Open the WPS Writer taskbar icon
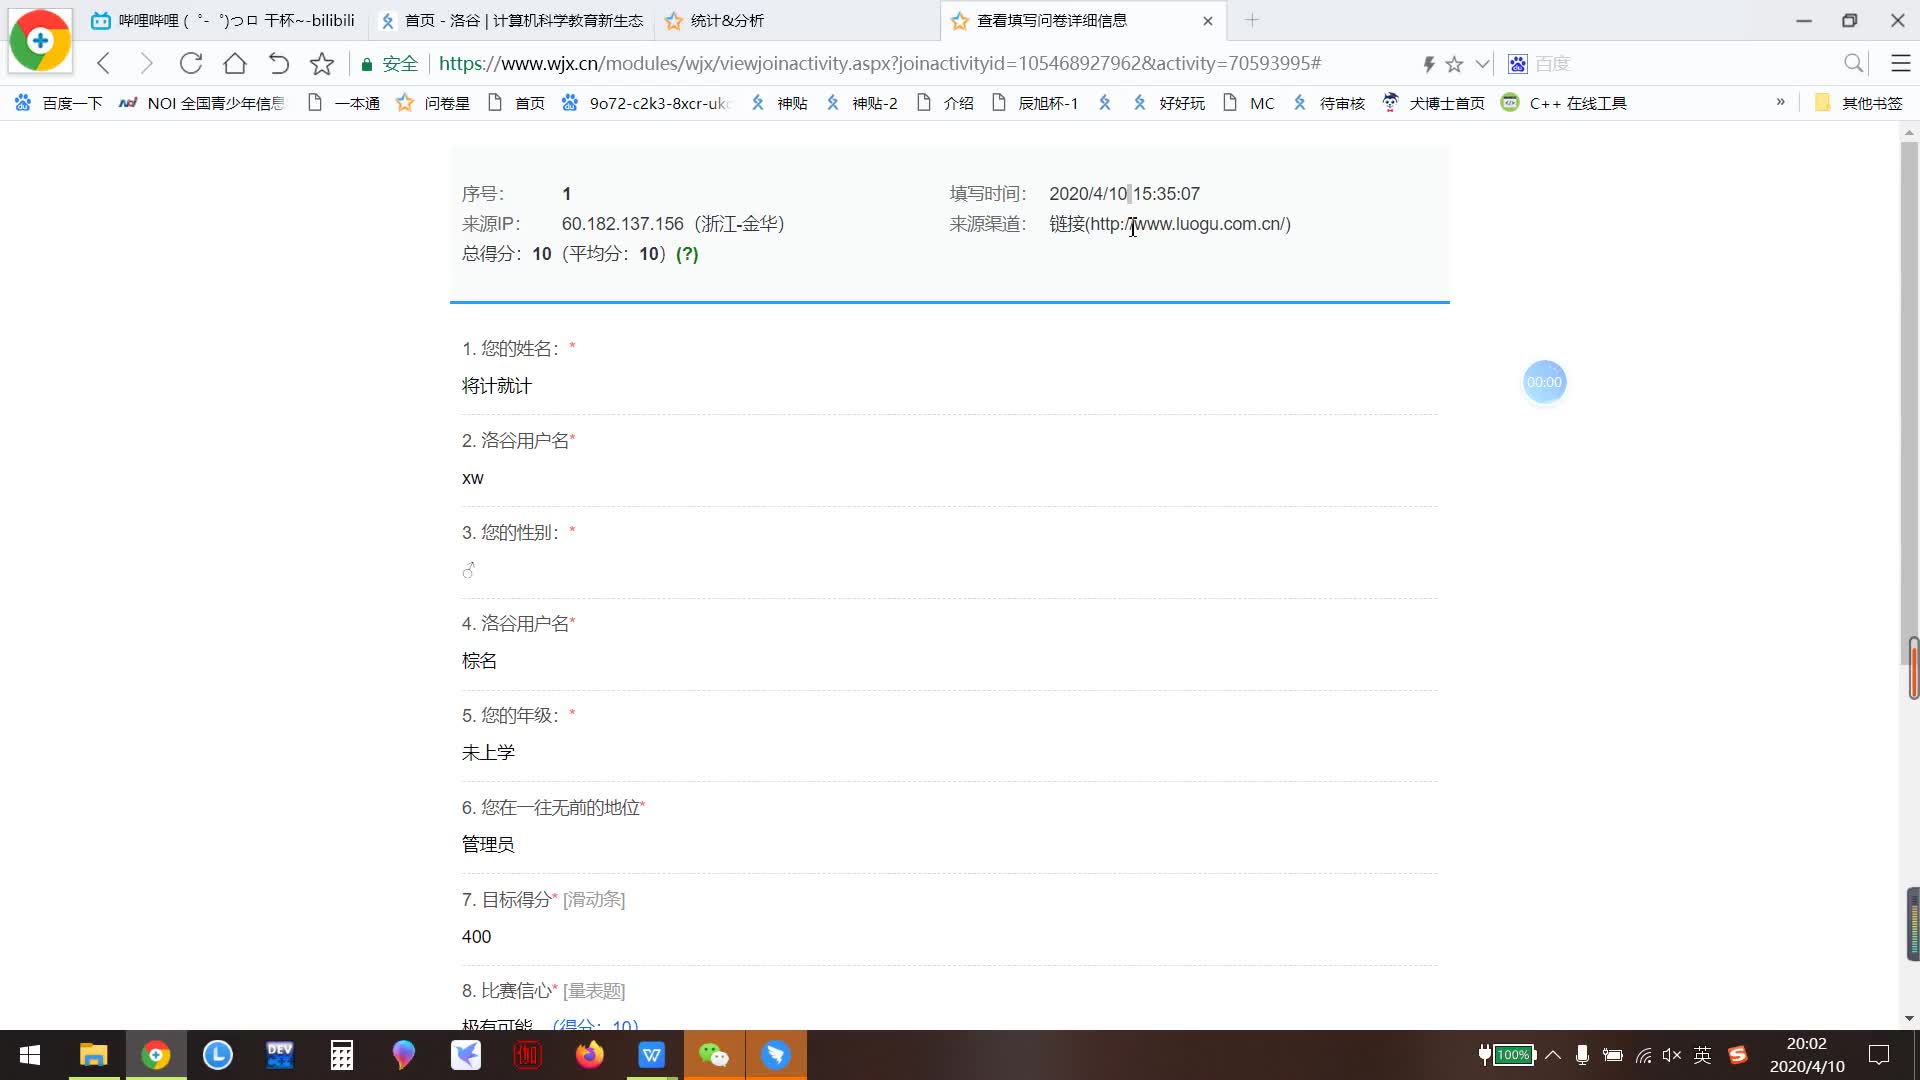The image size is (1920, 1080). [x=652, y=1055]
